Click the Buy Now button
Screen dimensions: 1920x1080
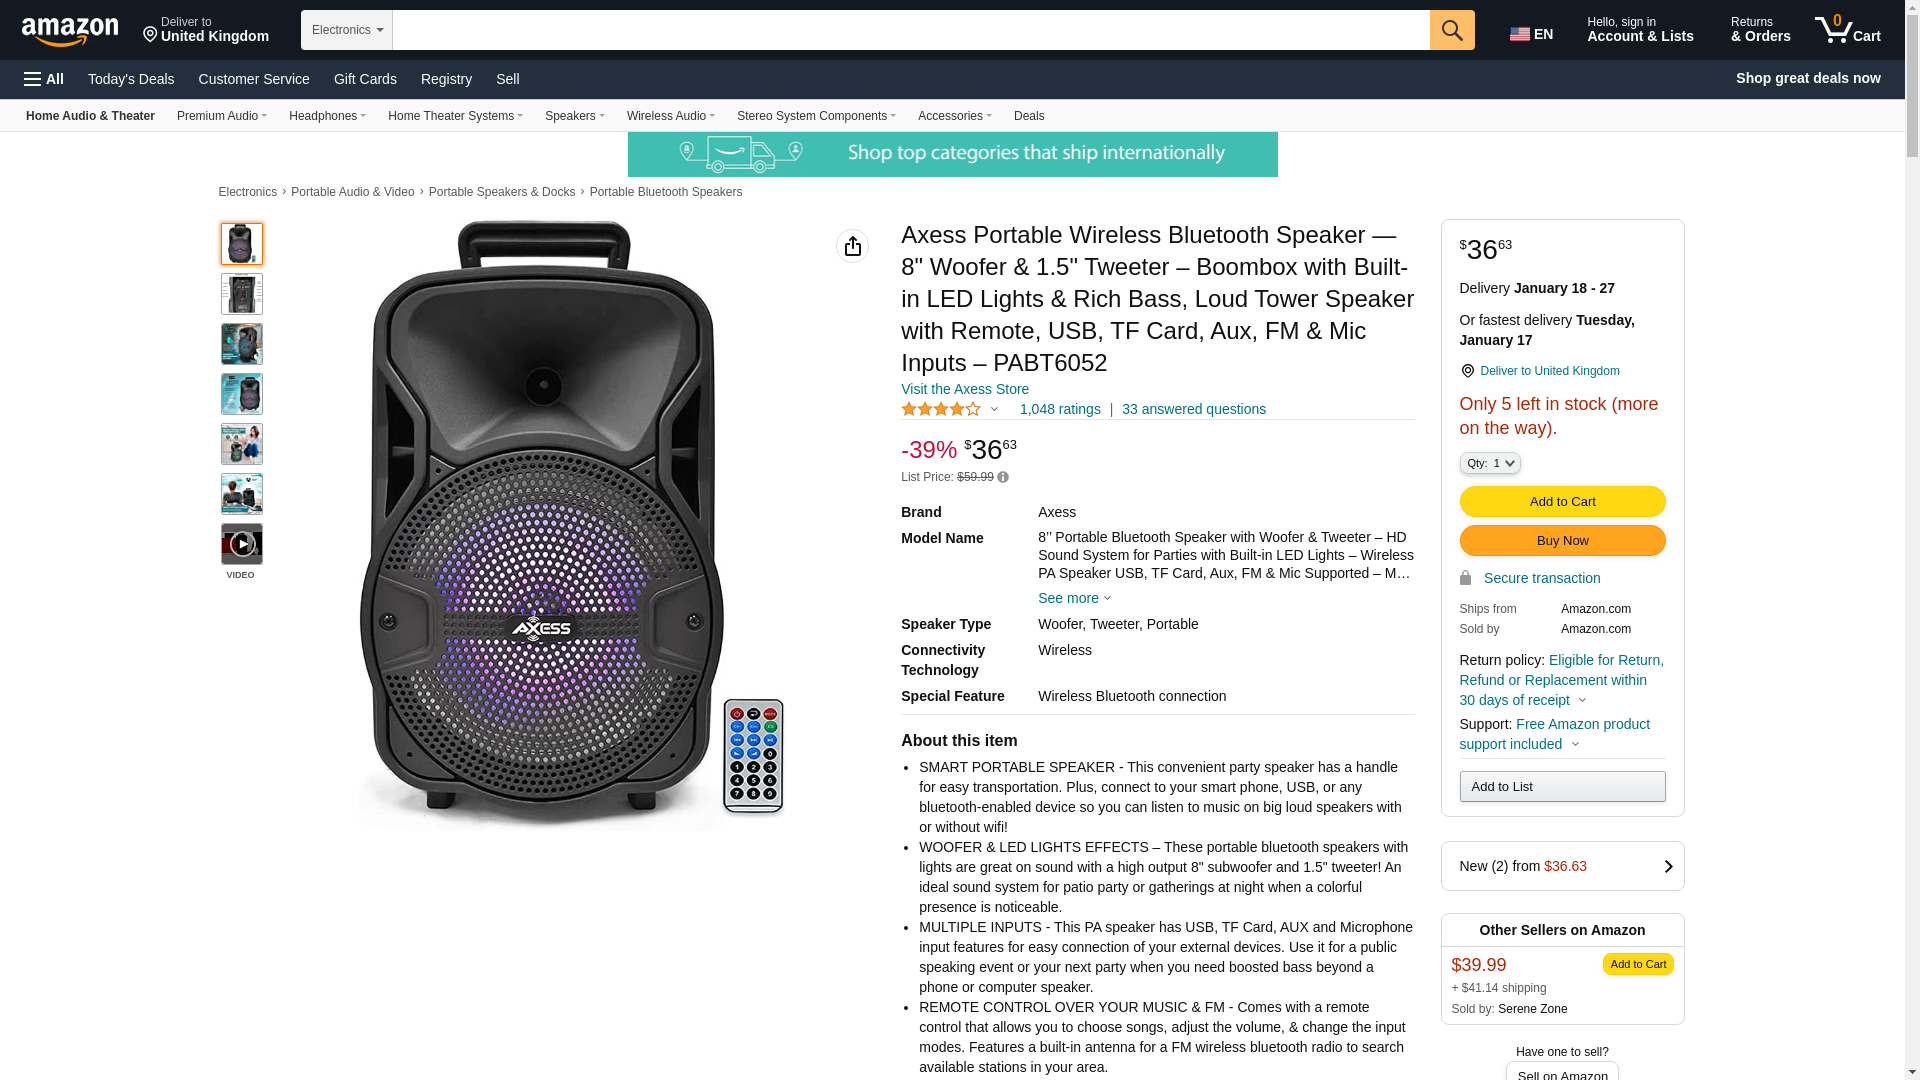(1562, 541)
